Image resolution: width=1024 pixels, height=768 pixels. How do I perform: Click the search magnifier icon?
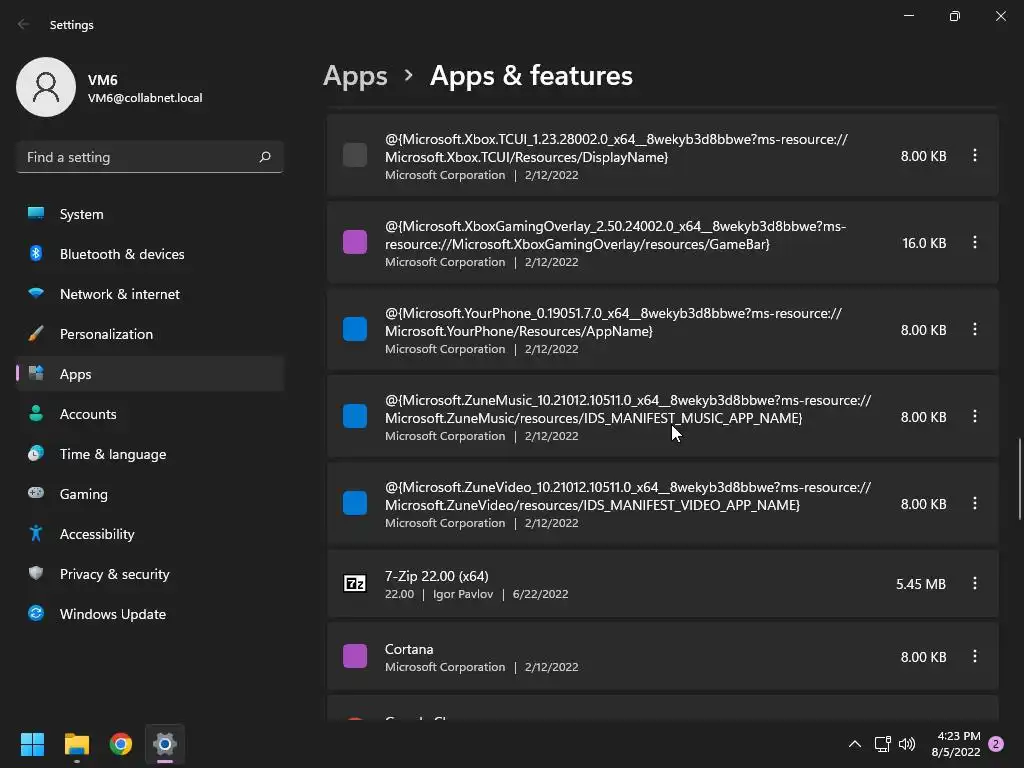point(265,157)
